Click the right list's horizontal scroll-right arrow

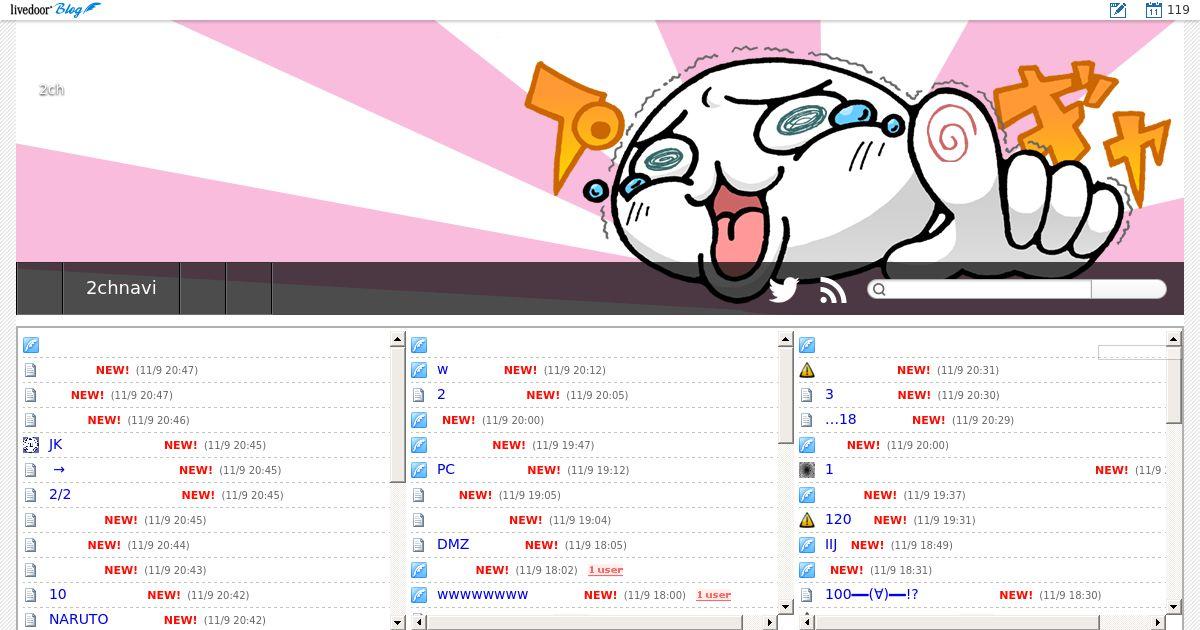click(x=1157, y=622)
